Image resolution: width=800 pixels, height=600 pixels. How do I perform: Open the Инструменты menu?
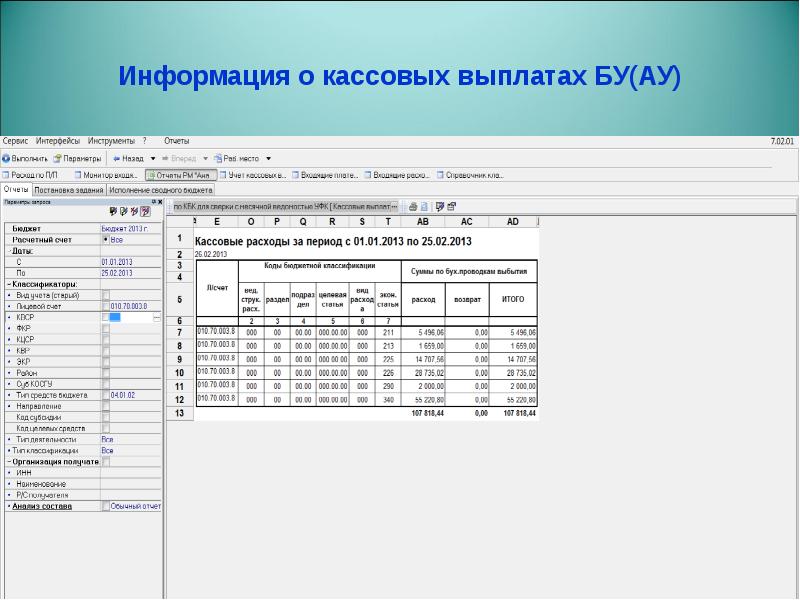tap(111, 142)
